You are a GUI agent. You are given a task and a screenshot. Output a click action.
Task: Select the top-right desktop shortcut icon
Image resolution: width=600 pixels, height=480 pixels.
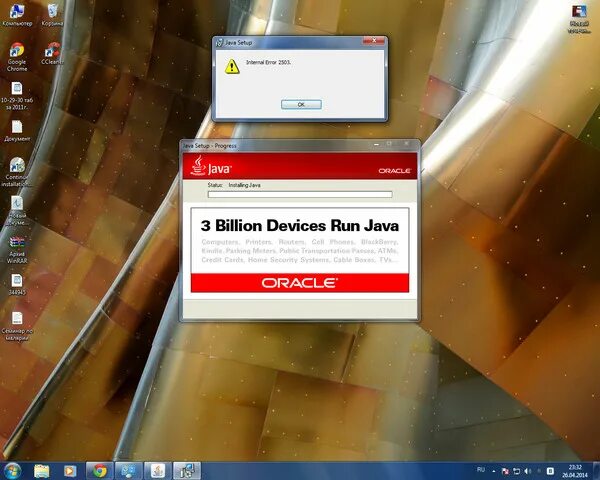click(579, 18)
